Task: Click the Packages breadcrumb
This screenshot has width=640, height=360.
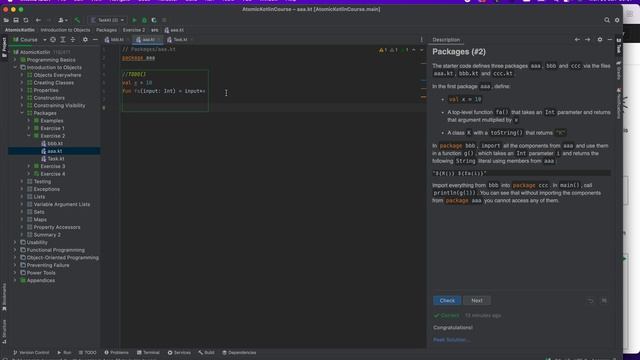Action: (x=107, y=30)
